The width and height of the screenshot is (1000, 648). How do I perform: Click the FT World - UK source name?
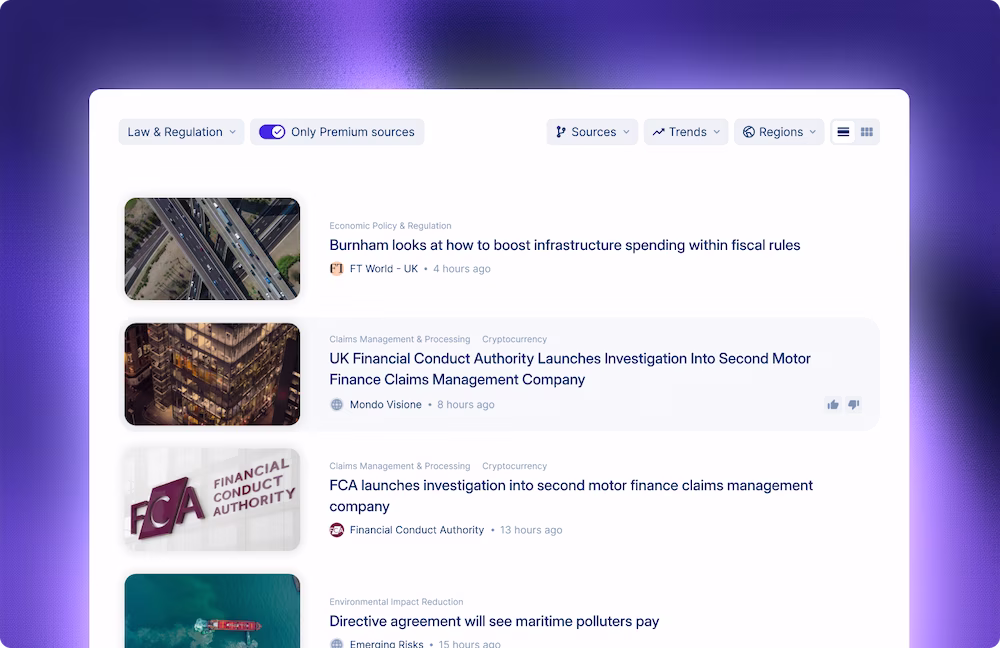384,269
